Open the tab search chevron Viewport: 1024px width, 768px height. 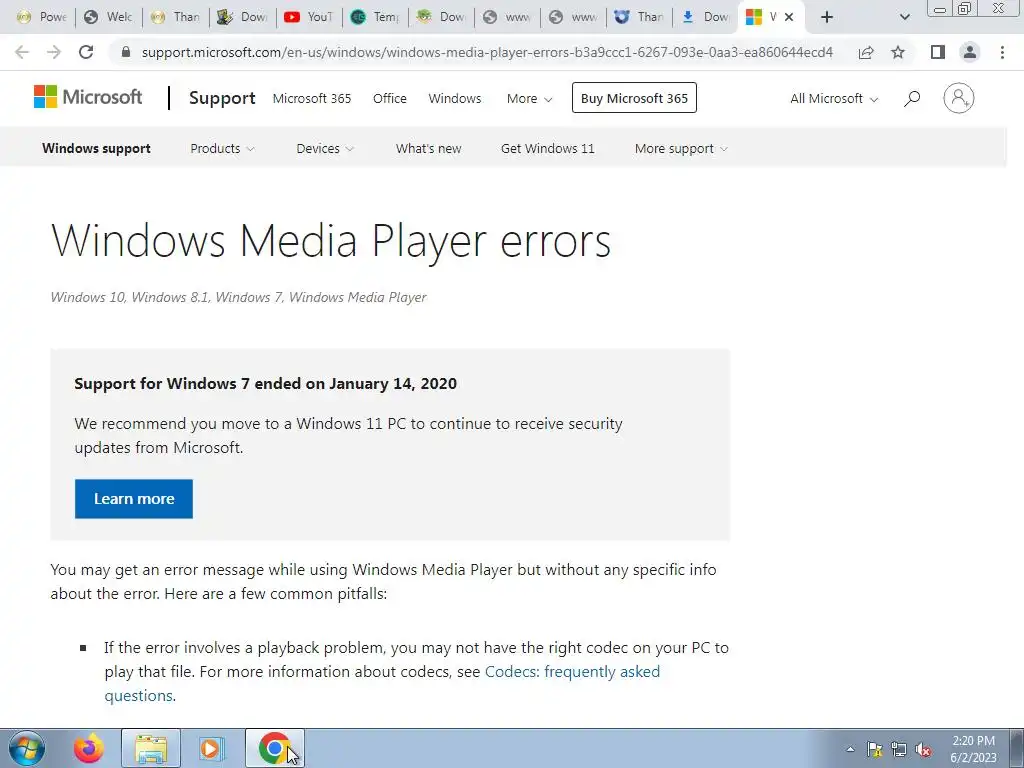(x=904, y=17)
